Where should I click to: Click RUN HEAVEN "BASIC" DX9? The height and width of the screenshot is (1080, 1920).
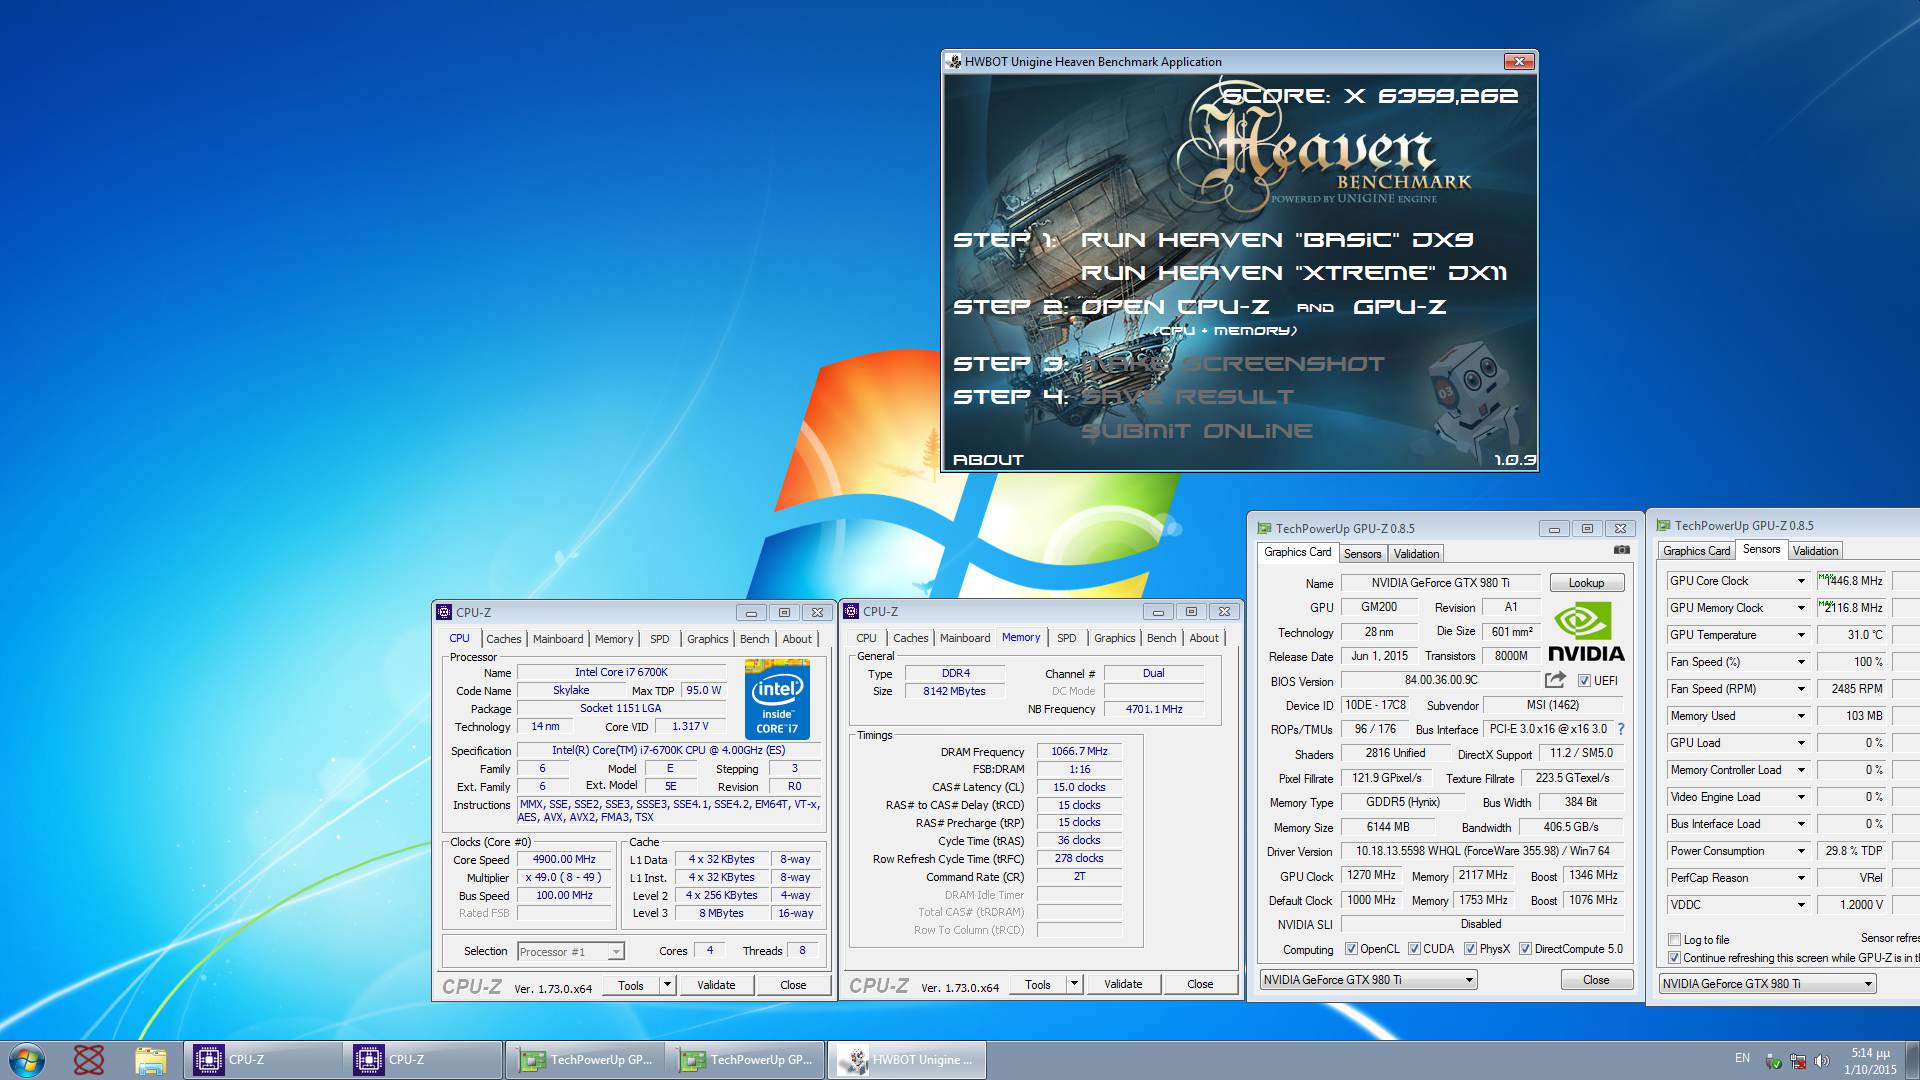[x=1277, y=240]
